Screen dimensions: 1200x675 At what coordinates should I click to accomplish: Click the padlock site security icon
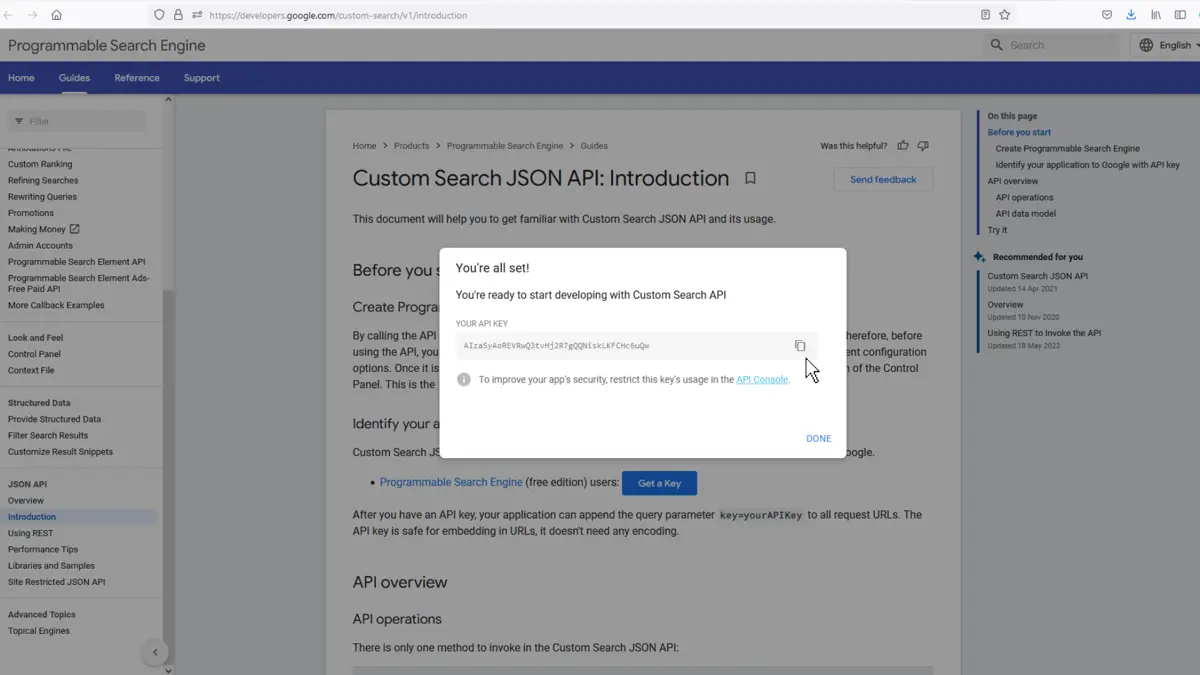click(x=178, y=15)
